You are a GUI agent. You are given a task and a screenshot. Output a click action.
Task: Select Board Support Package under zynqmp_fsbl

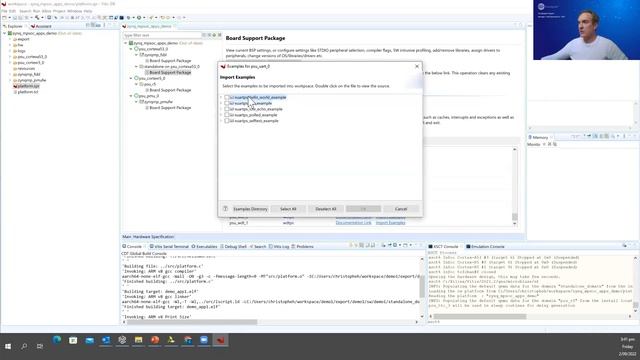click(168, 61)
